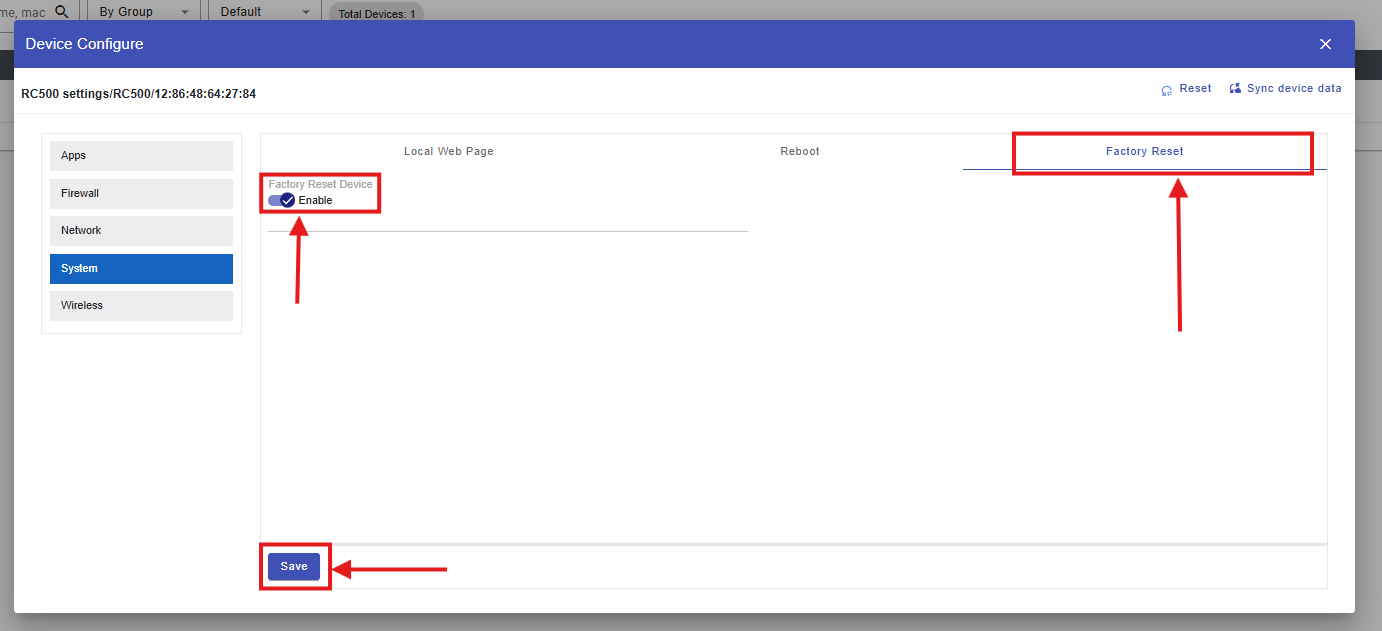Disable the Factory Reset Device toggle
Viewport: 1382px width, 631px height.
coord(281,200)
